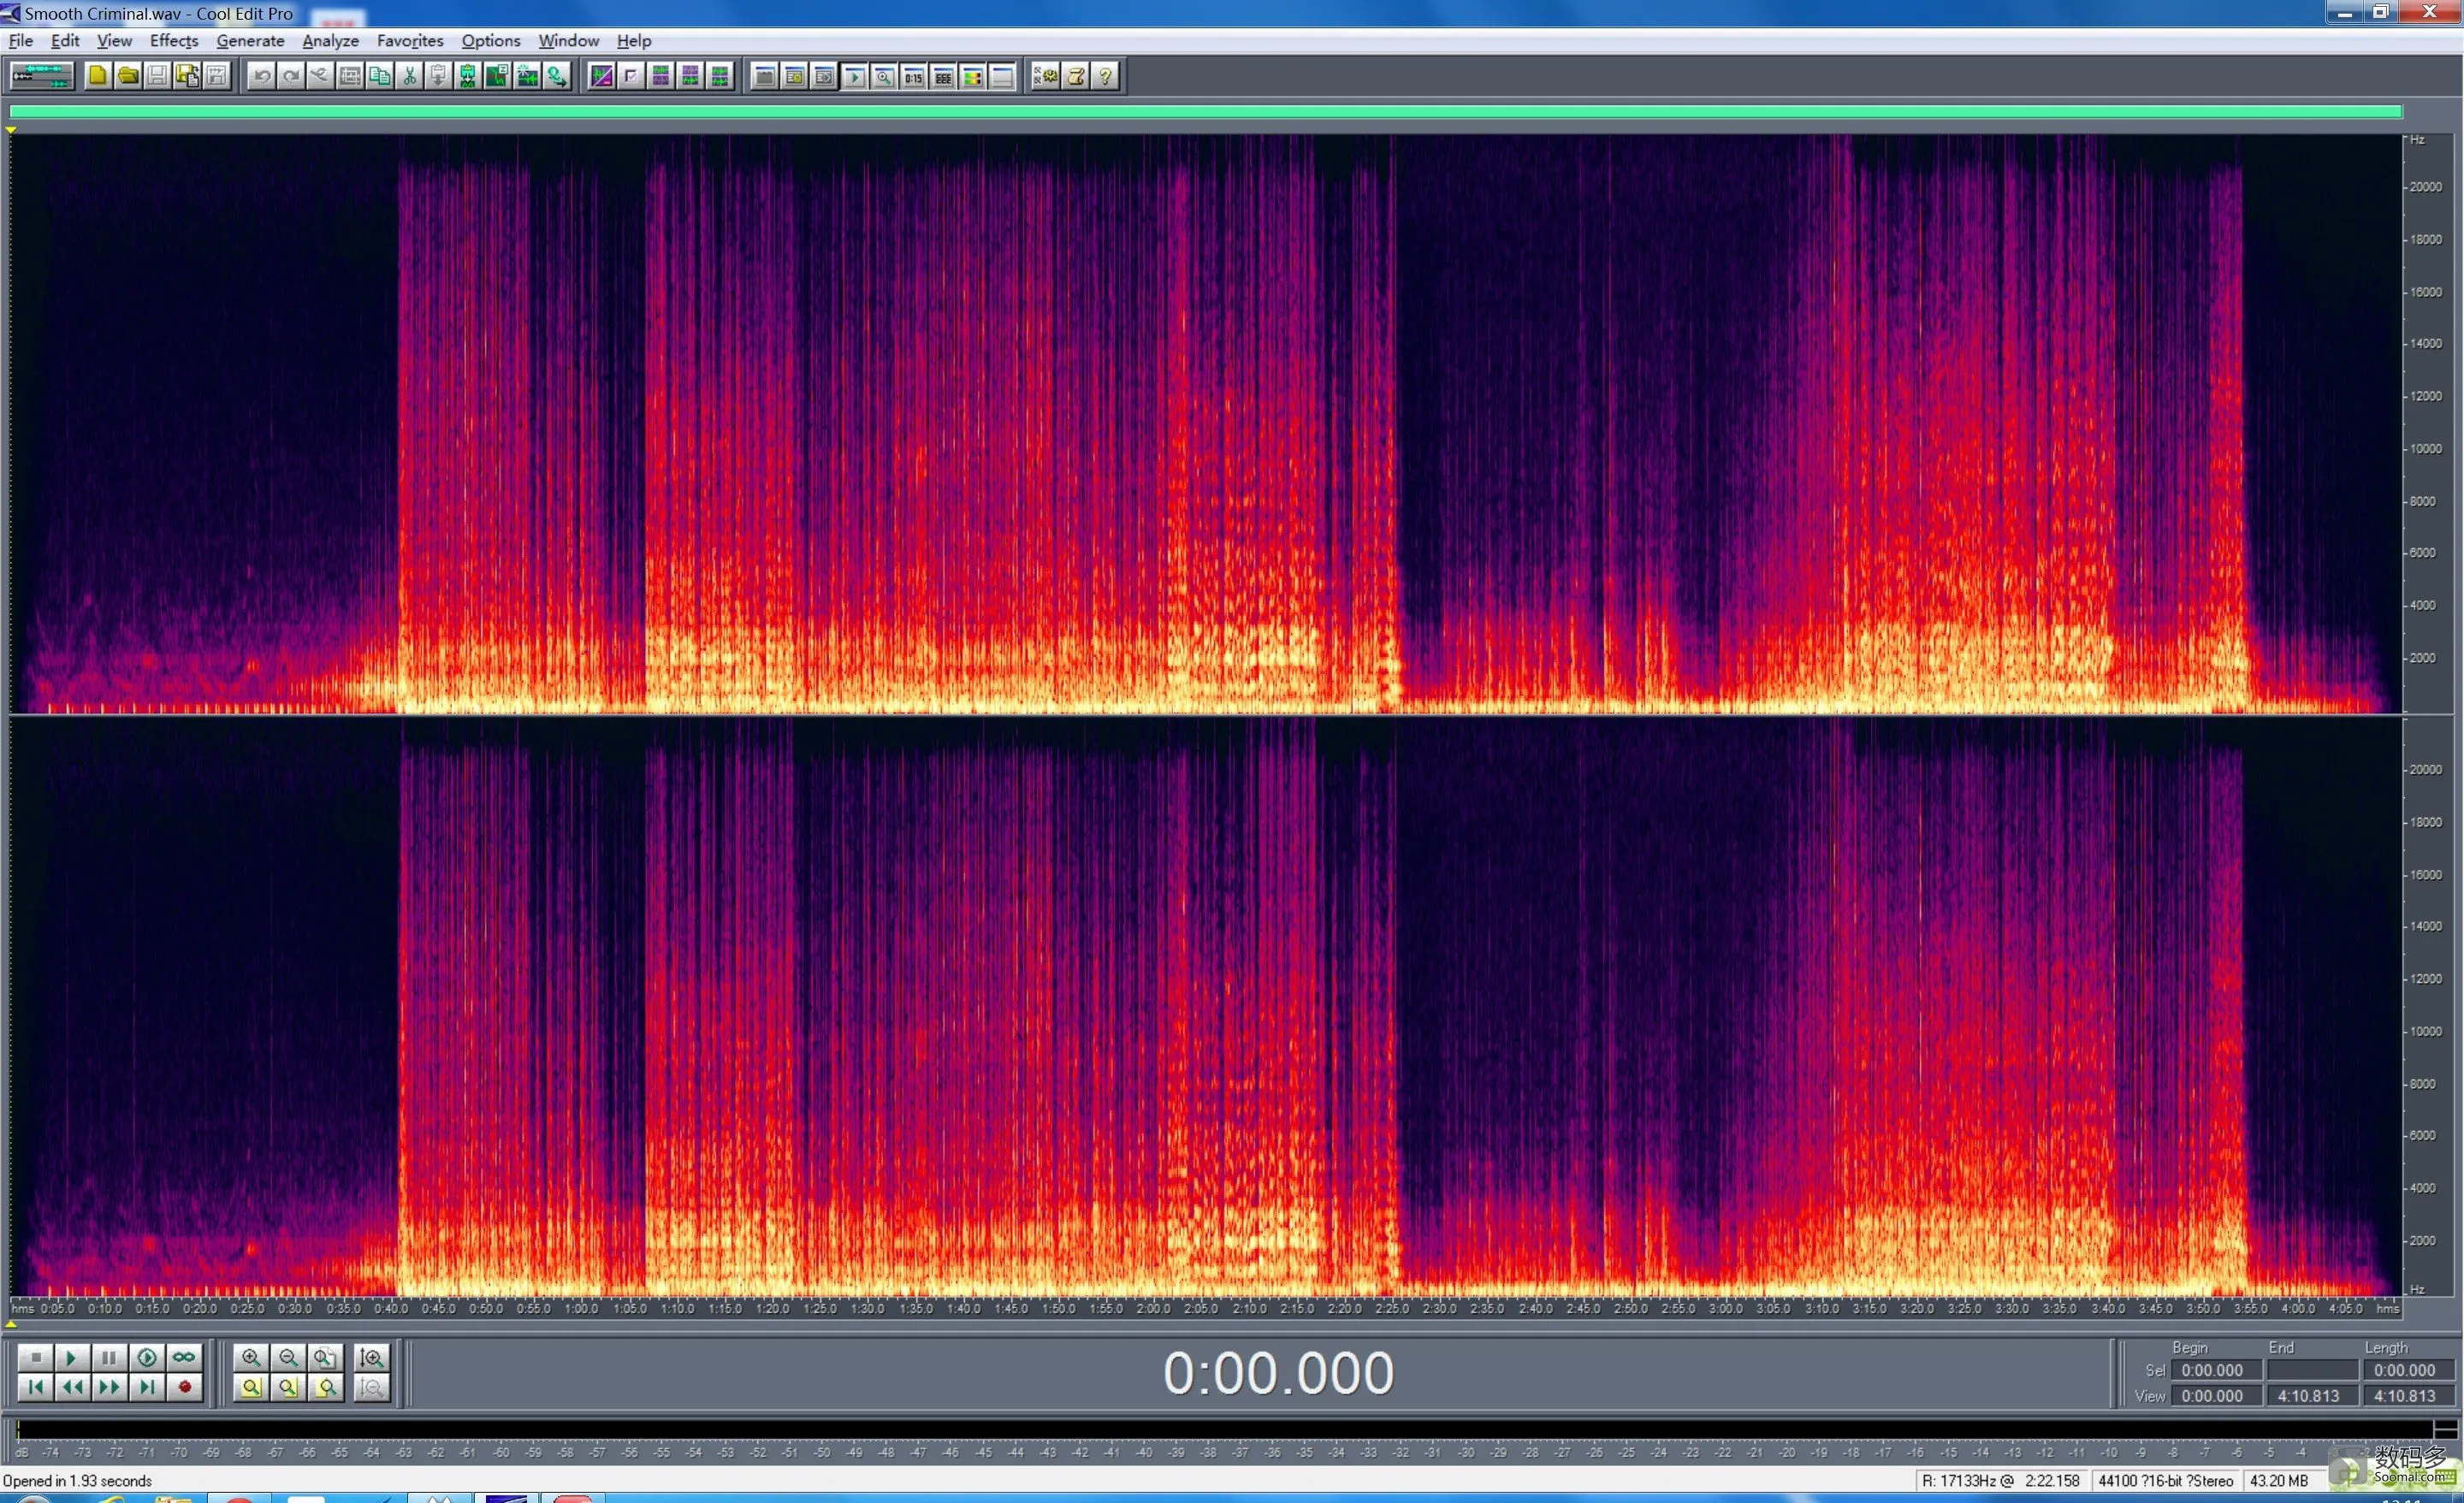Image resolution: width=2464 pixels, height=1503 pixels.
Task: Open the View menu
Action: (114, 41)
